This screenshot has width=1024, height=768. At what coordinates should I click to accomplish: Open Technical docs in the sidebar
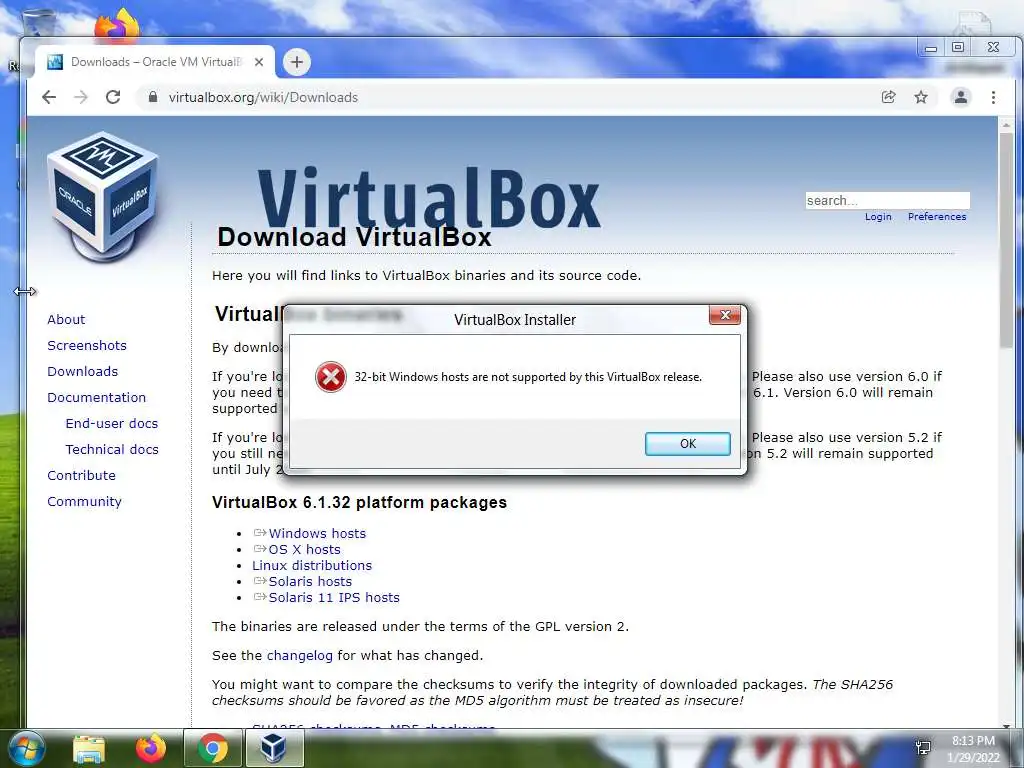coord(112,450)
